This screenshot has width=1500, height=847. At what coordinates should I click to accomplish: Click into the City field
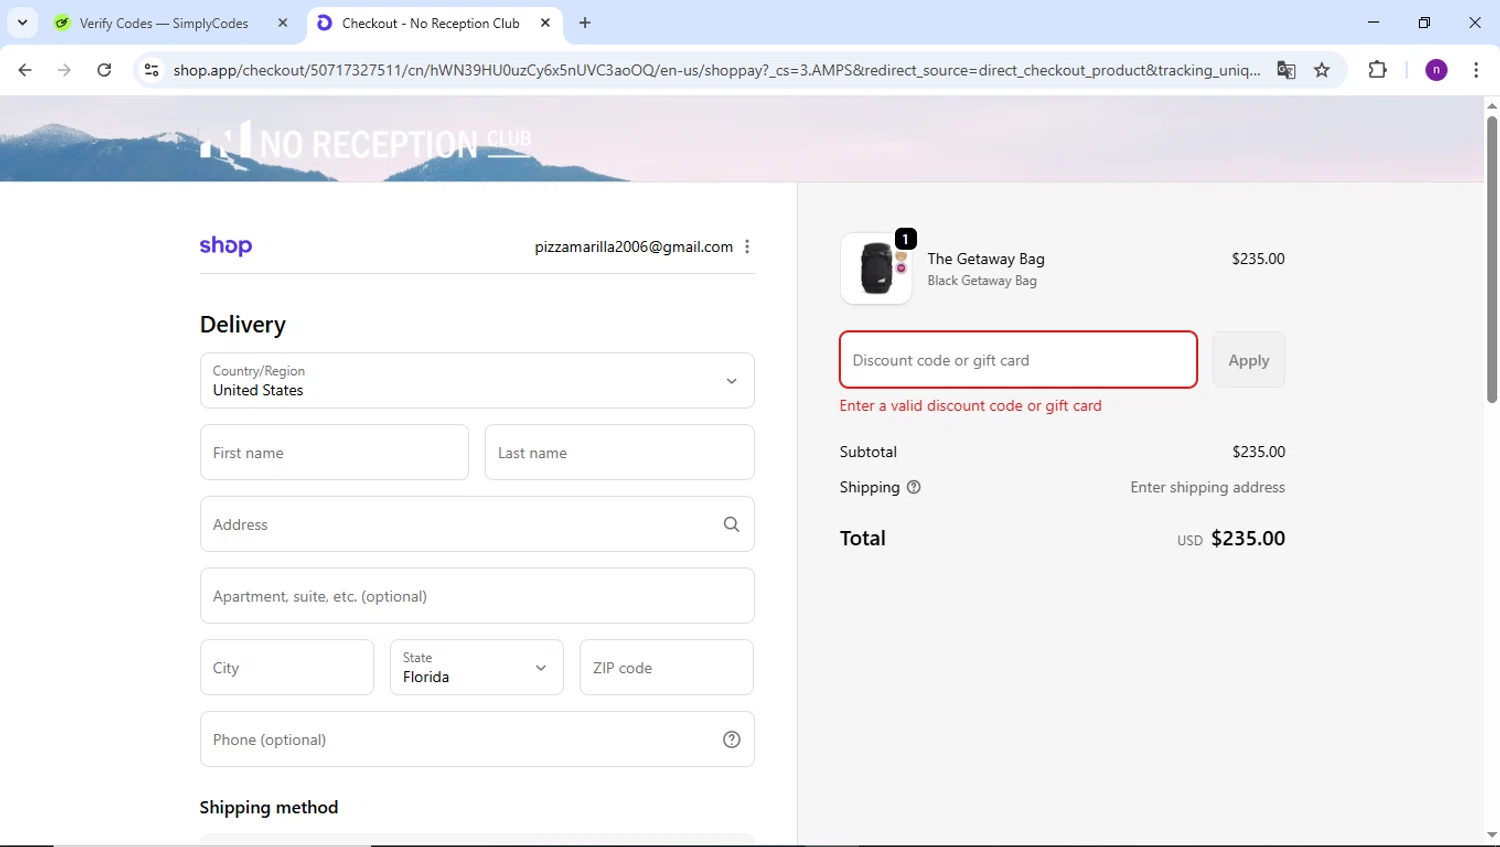[287, 667]
